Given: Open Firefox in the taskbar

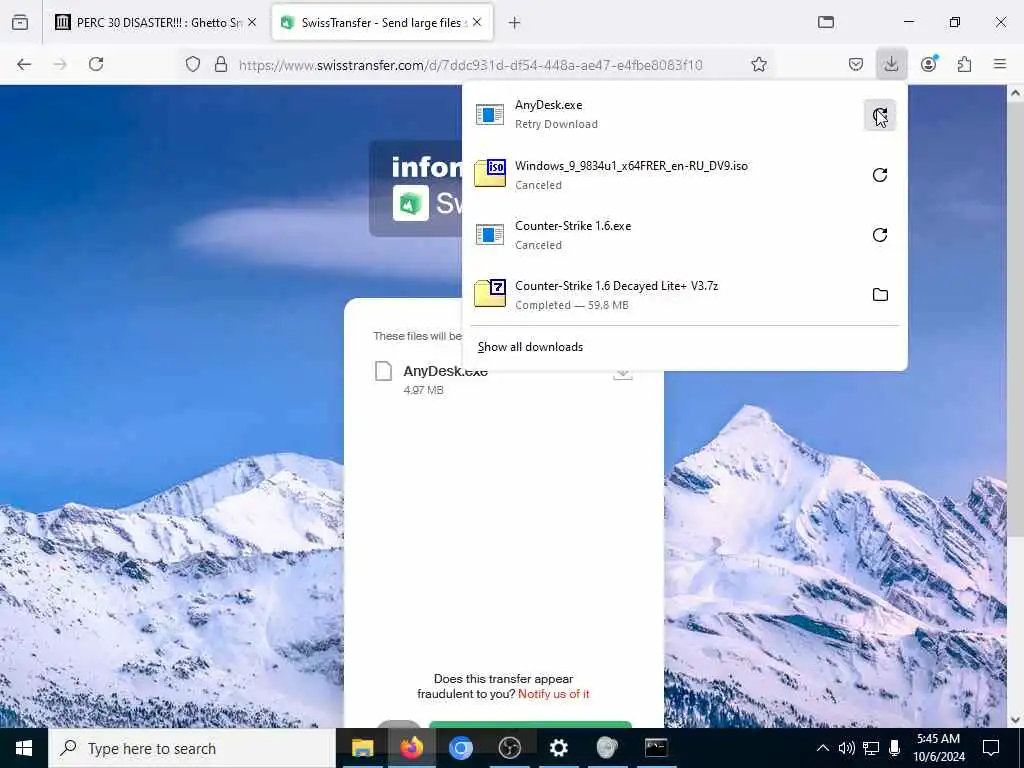Looking at the screenshot, I should (411, 748).
